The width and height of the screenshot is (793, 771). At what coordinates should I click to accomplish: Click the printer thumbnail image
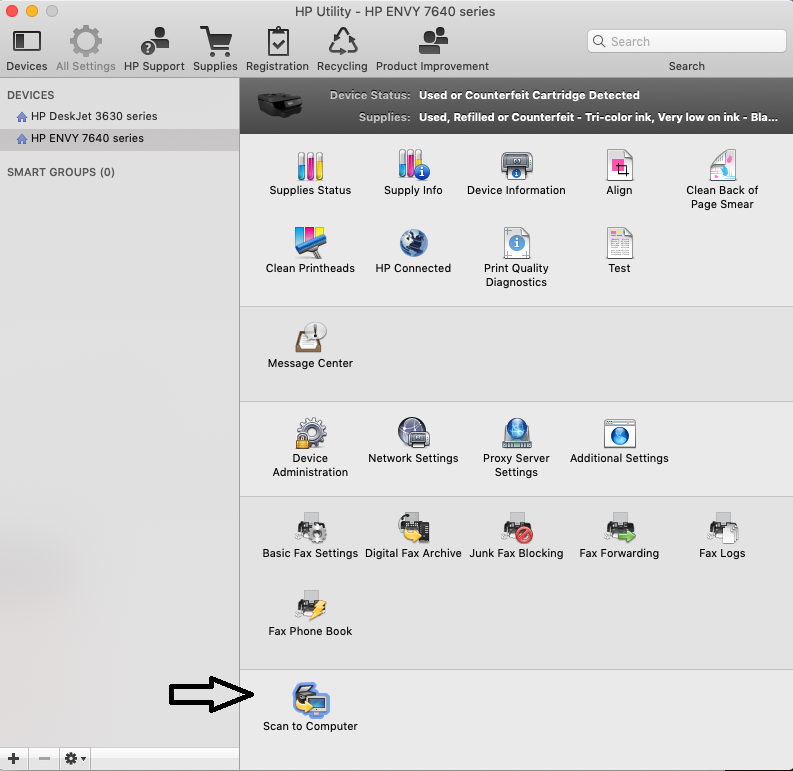pos(280,104)
